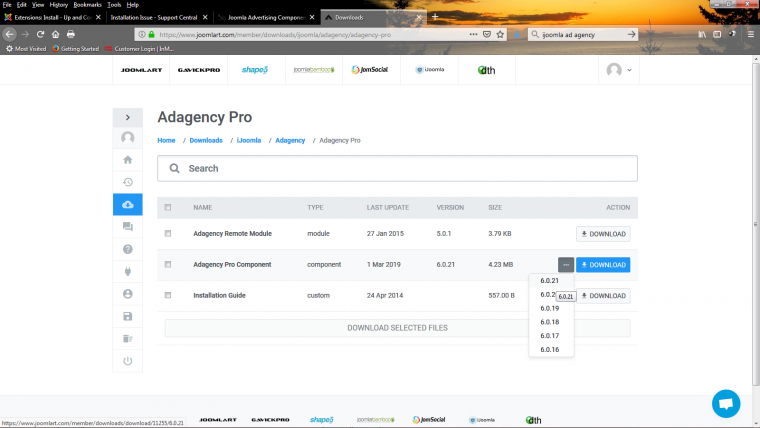Check the Adagency Remote Module checkbox
Image resolution: width=760 pixels, height=428 pixels.
(x=168, y=235)
